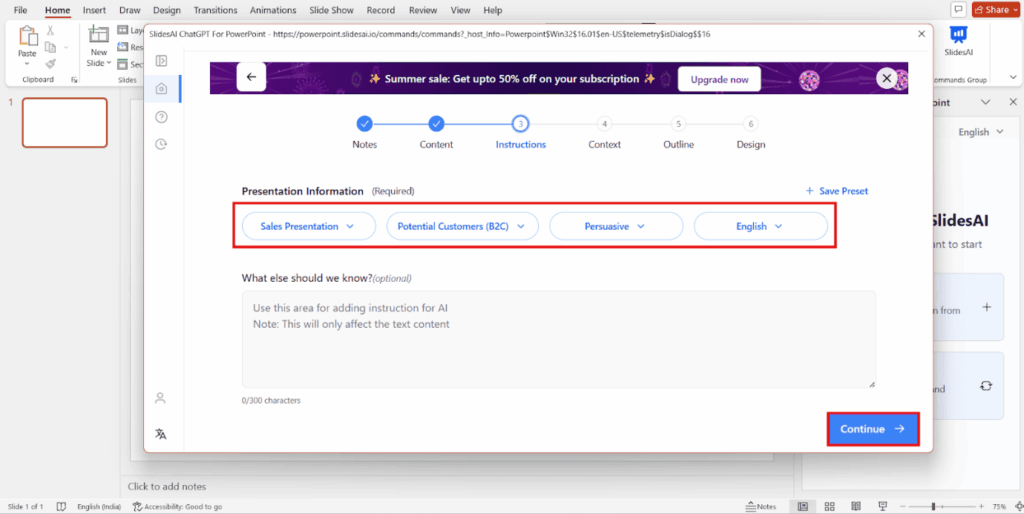Viewport: 1024px width, 514px height.
Task: Click the SlidesAI ribbon icon
Action: coord(957,41)
